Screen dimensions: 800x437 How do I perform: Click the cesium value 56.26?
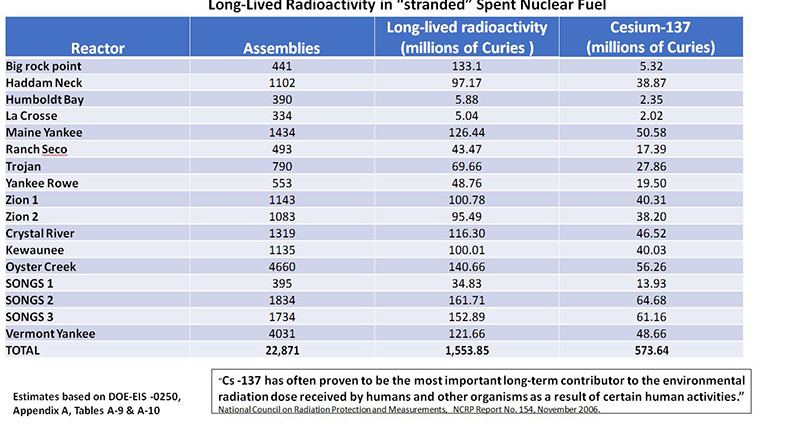pyautogui.click(x=652, y=267)
